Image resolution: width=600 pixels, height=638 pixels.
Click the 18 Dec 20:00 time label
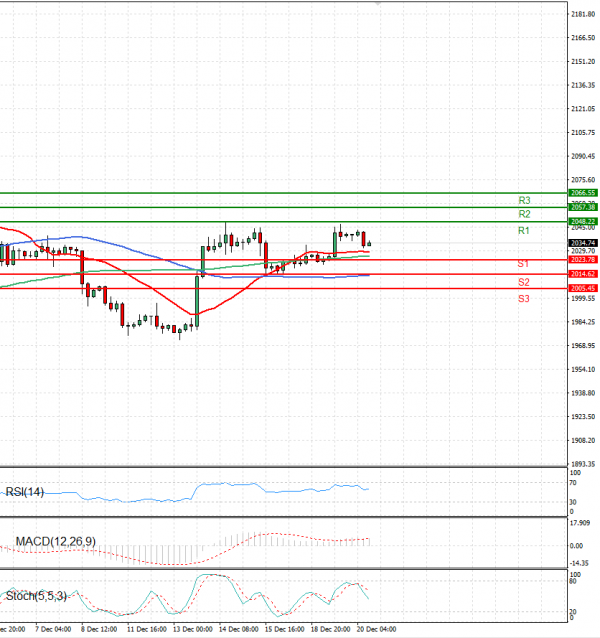[x=330, y=629]
